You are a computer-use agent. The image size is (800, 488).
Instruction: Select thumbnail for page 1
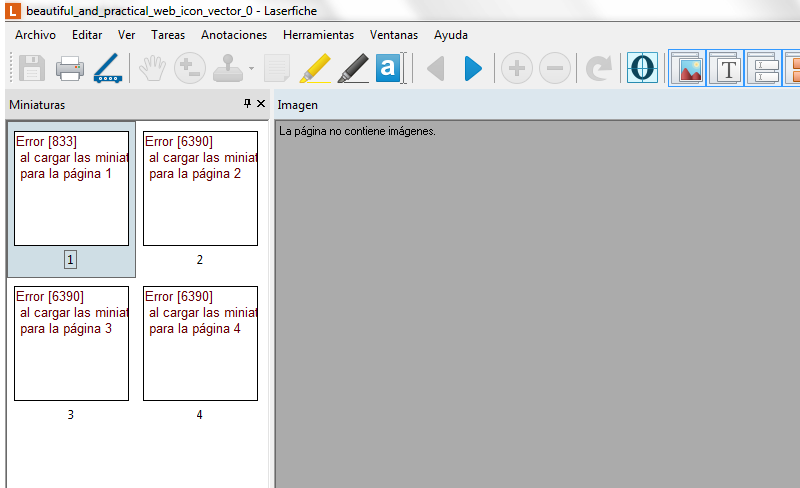pyautogui.click(x=71, y=188)
